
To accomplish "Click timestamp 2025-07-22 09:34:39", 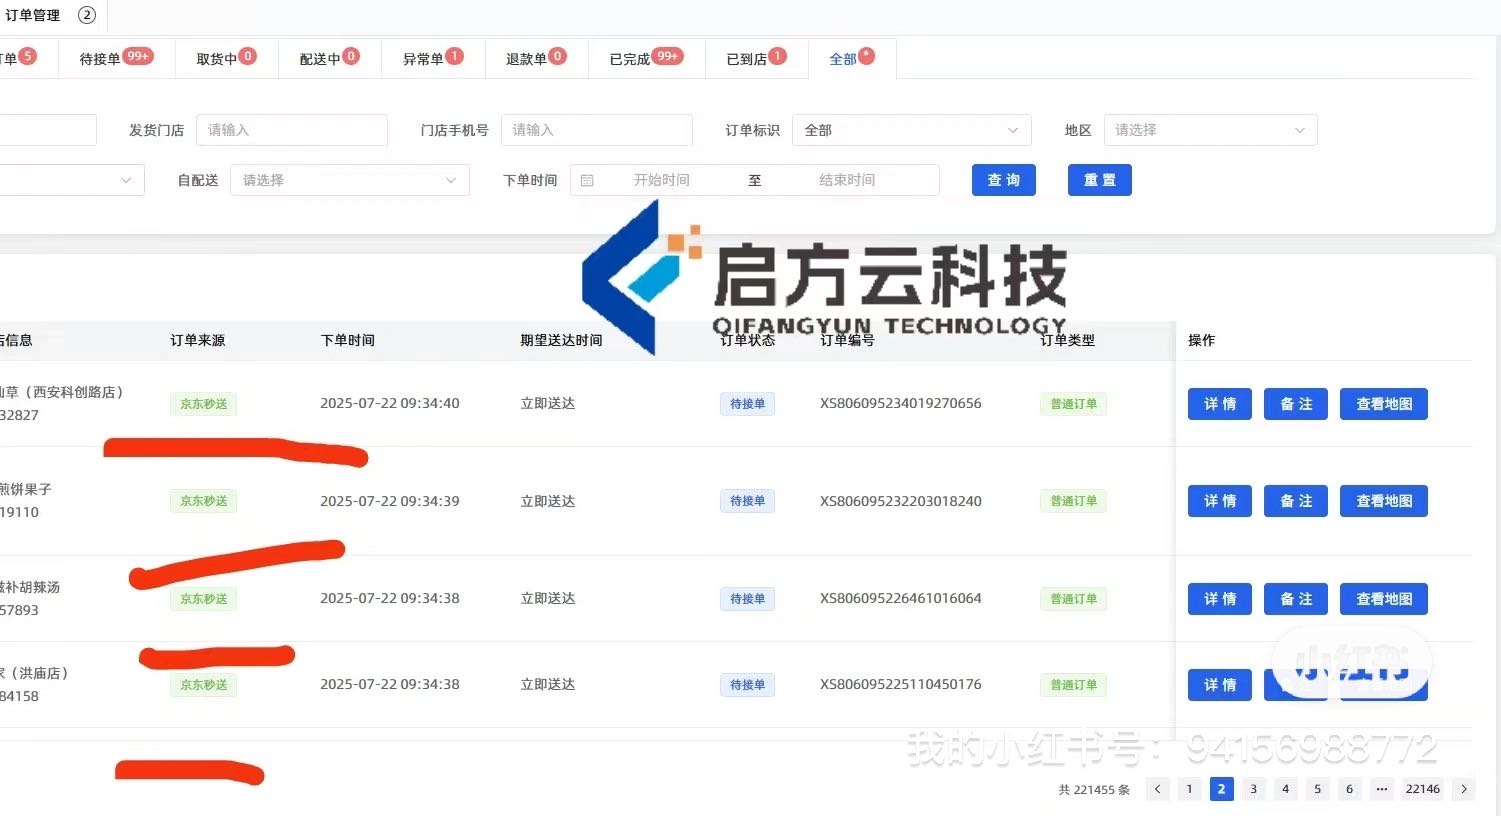I will pos(390,501).
